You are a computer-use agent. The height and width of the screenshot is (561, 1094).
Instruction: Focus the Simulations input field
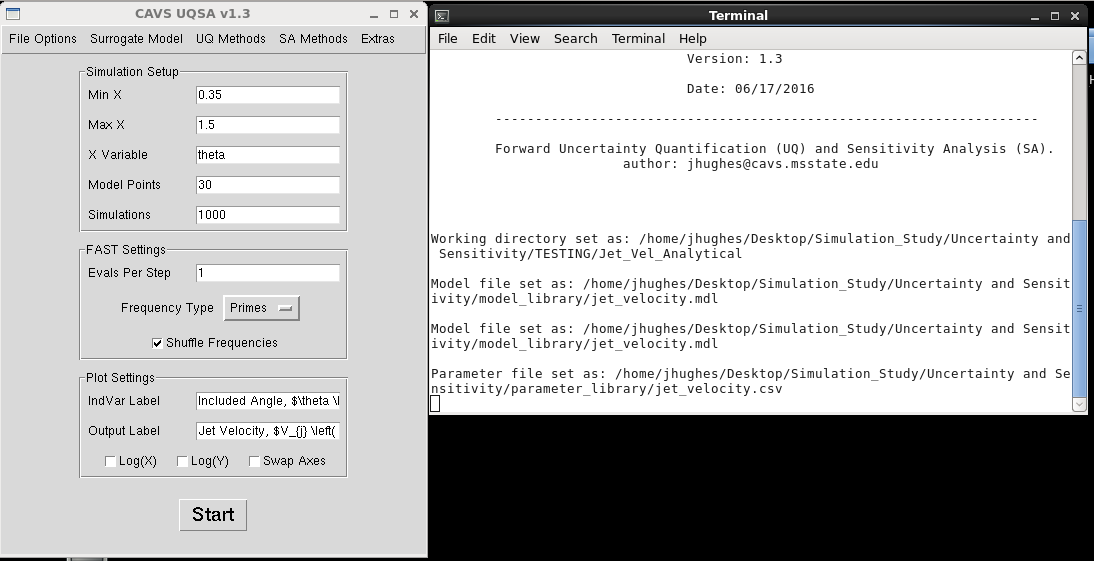tap(268, 215)
